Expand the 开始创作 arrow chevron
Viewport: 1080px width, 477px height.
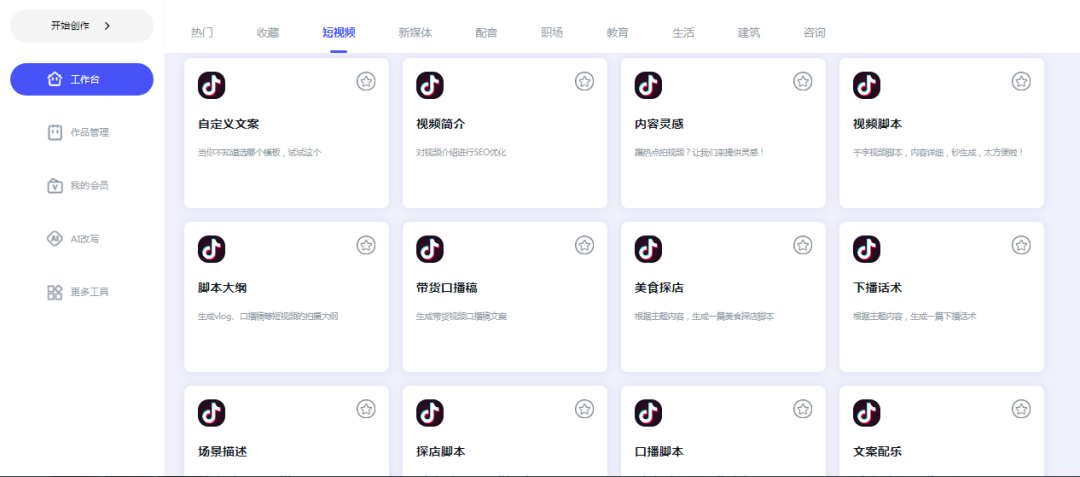coord(107,25)
